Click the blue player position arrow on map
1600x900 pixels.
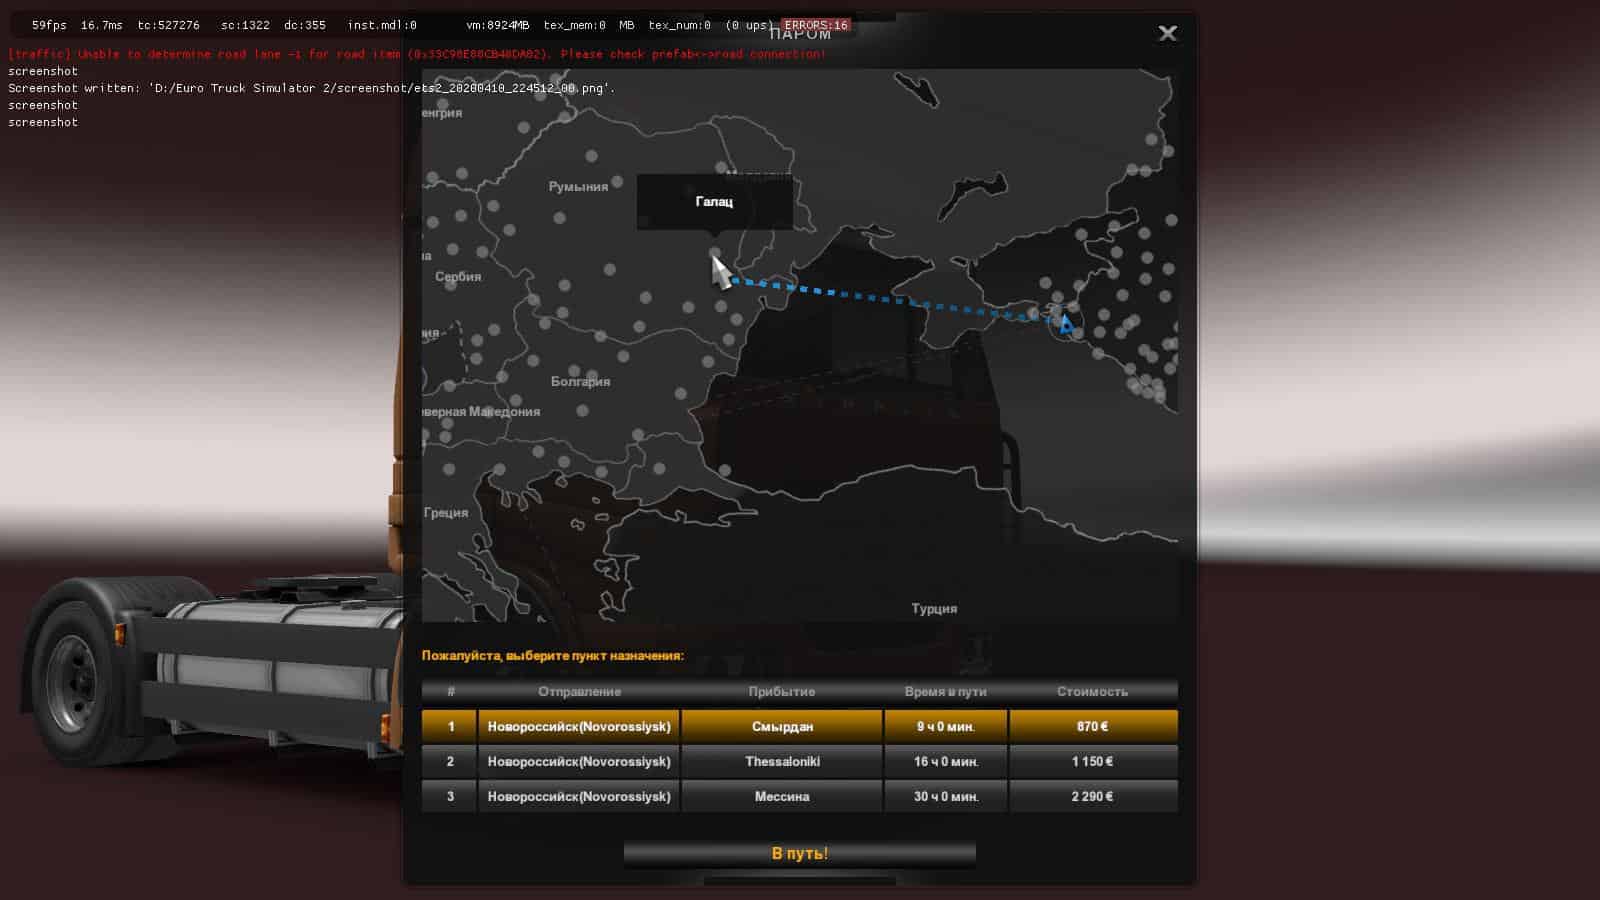tap(1066, 324)
